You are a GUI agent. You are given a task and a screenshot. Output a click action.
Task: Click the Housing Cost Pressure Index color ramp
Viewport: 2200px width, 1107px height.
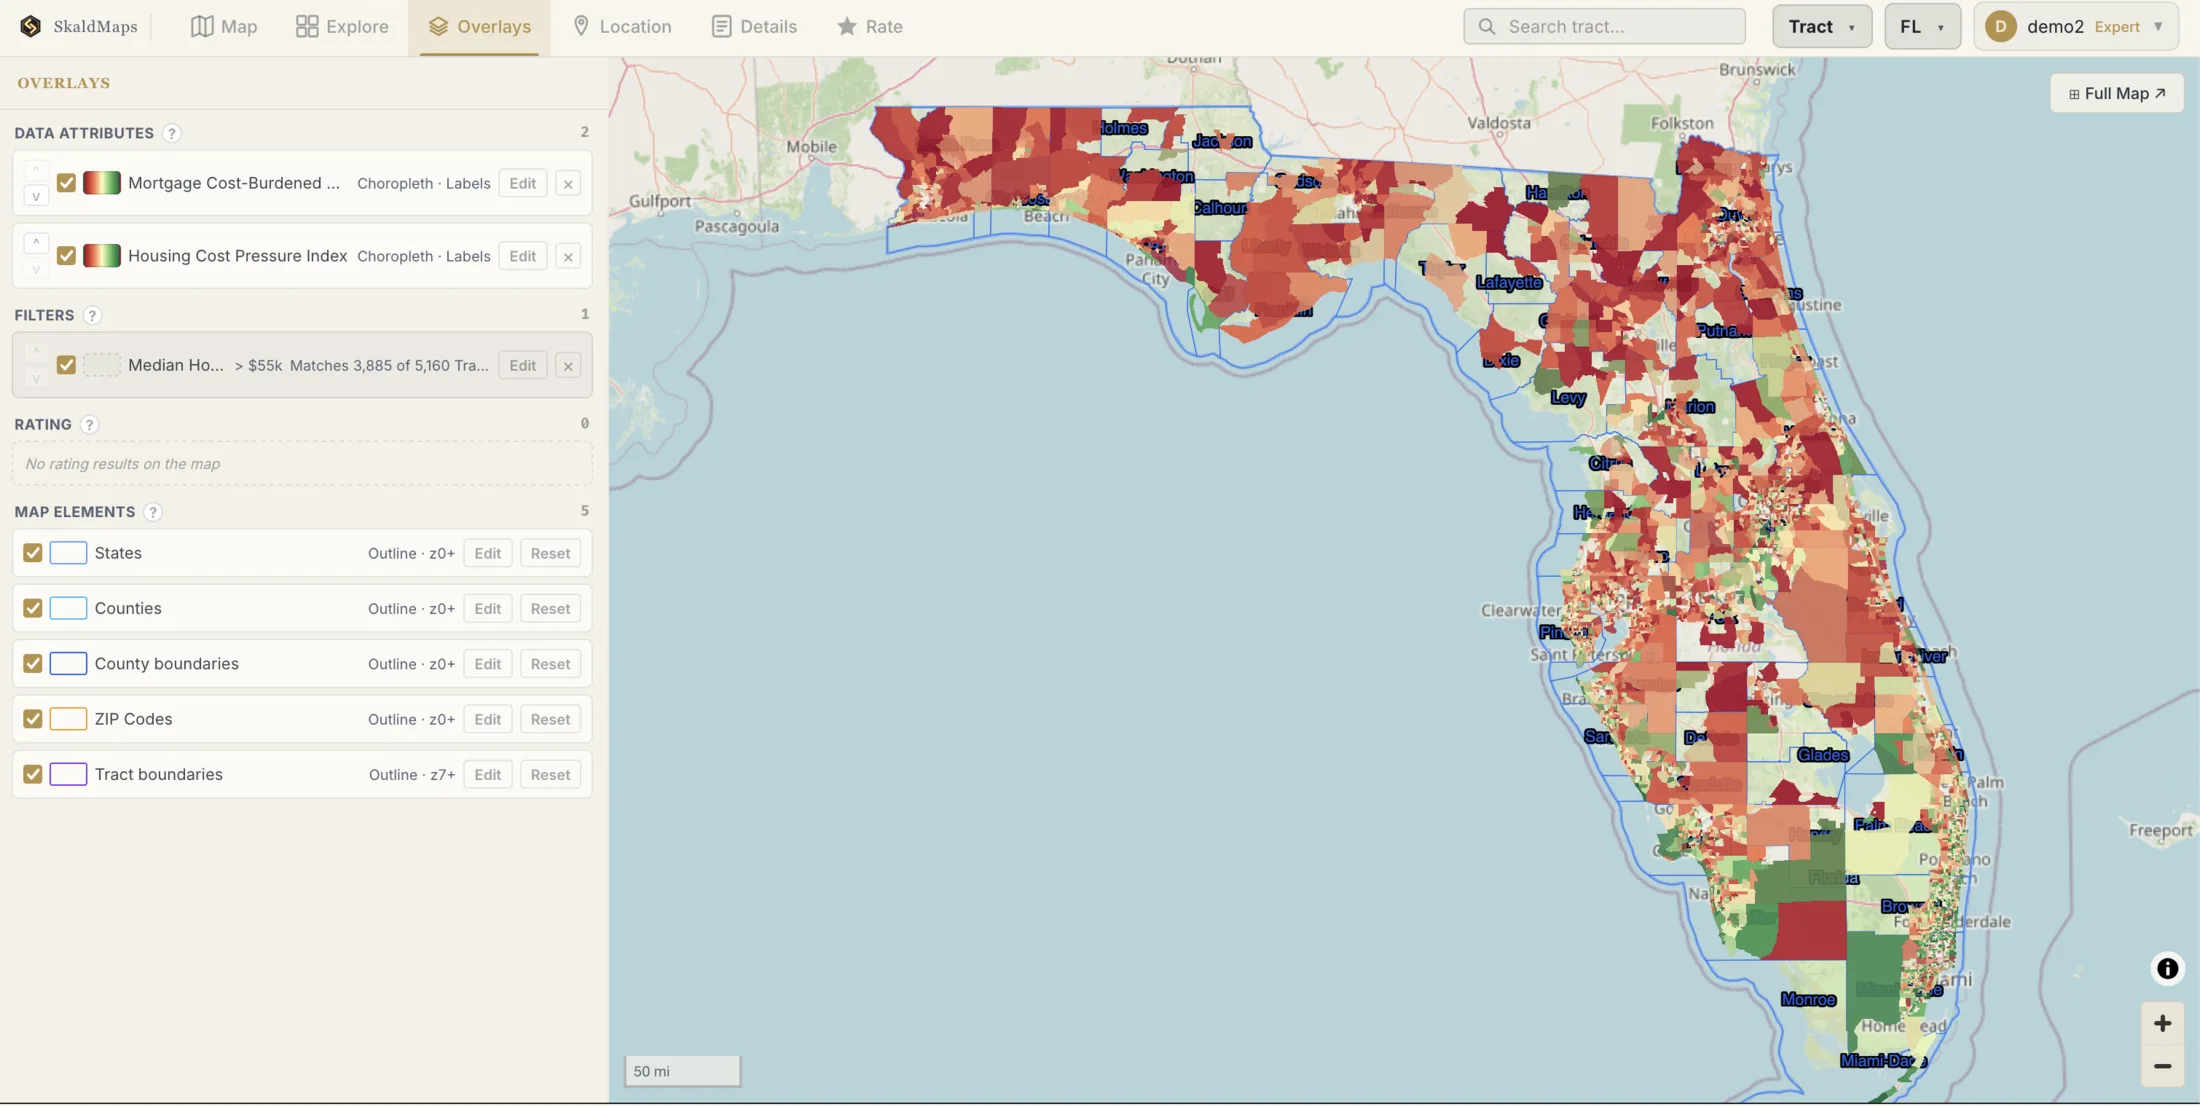[x=102, y=256]
